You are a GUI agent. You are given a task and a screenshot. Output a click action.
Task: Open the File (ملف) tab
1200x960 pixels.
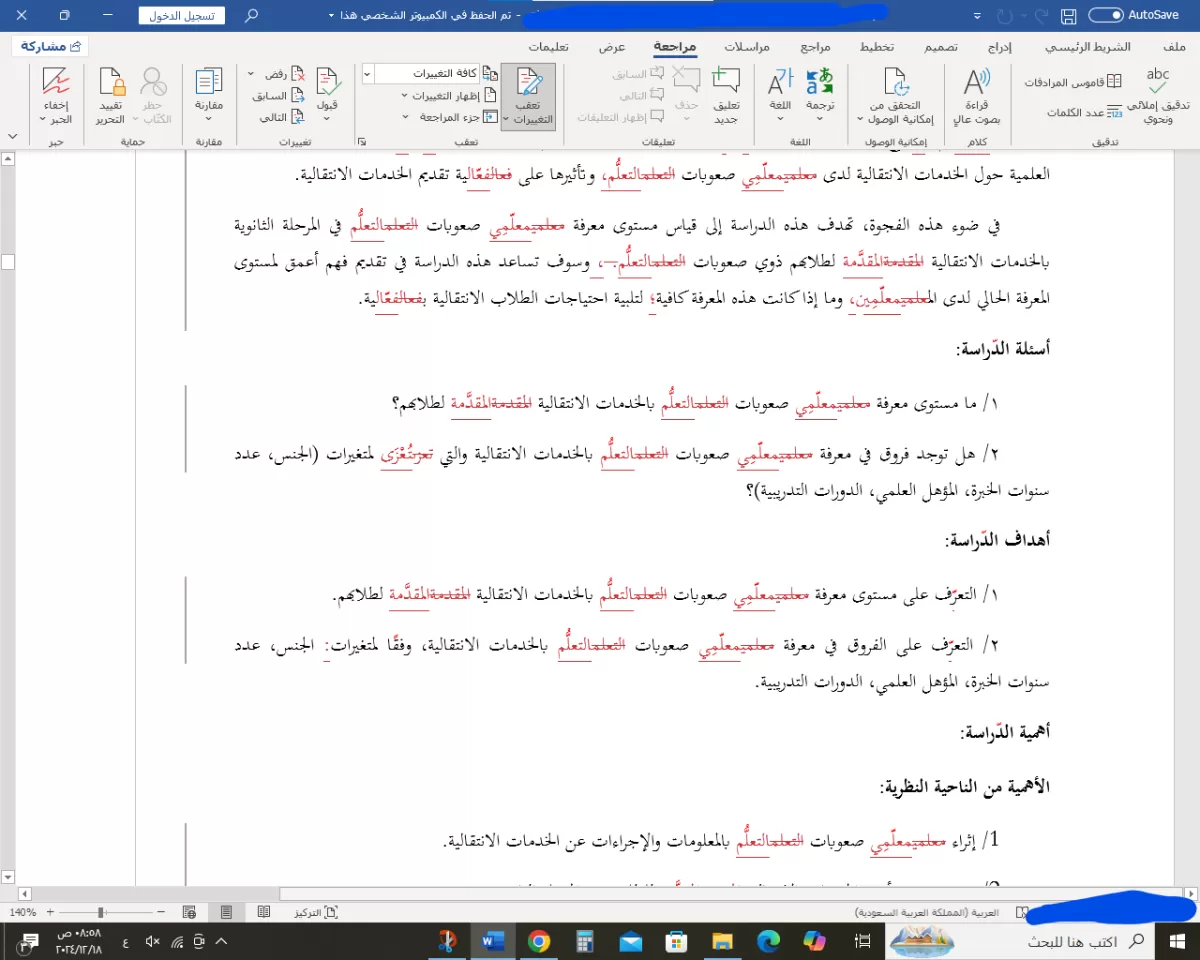click(x=1175, y=47)
